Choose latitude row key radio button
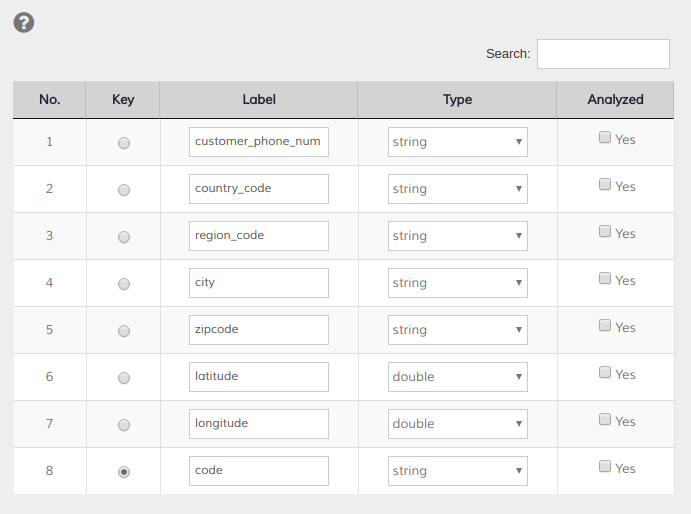 [x=124, y=378]
